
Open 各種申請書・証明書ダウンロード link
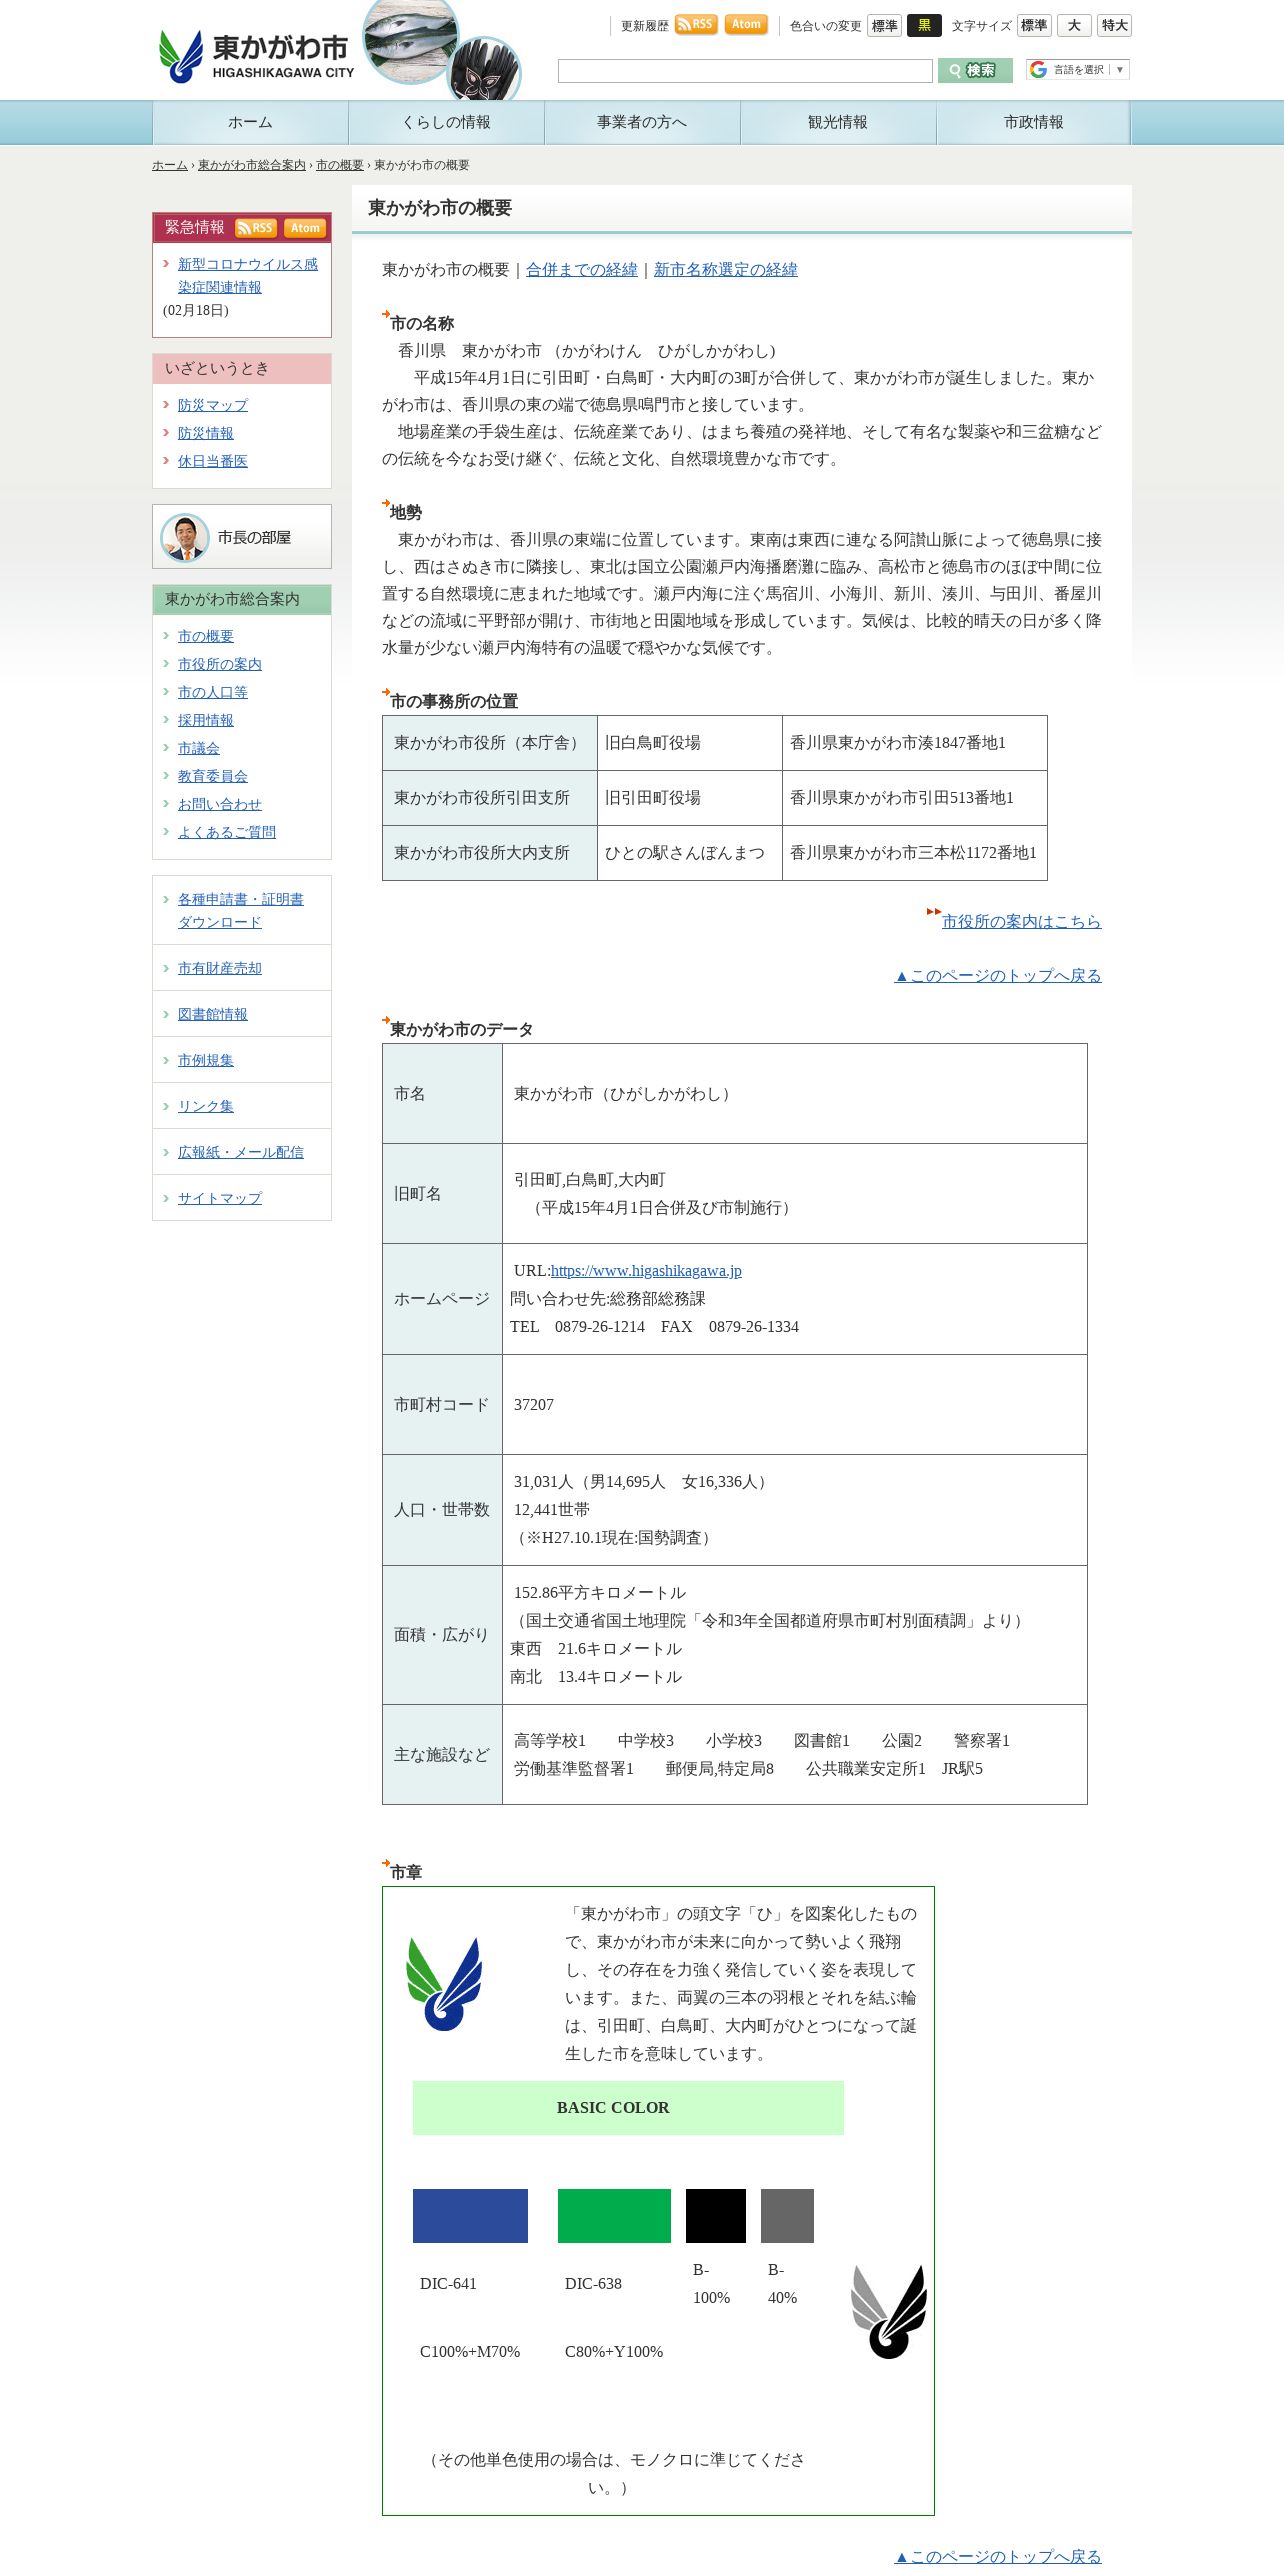pyautogui.click(x=241, y=911)
